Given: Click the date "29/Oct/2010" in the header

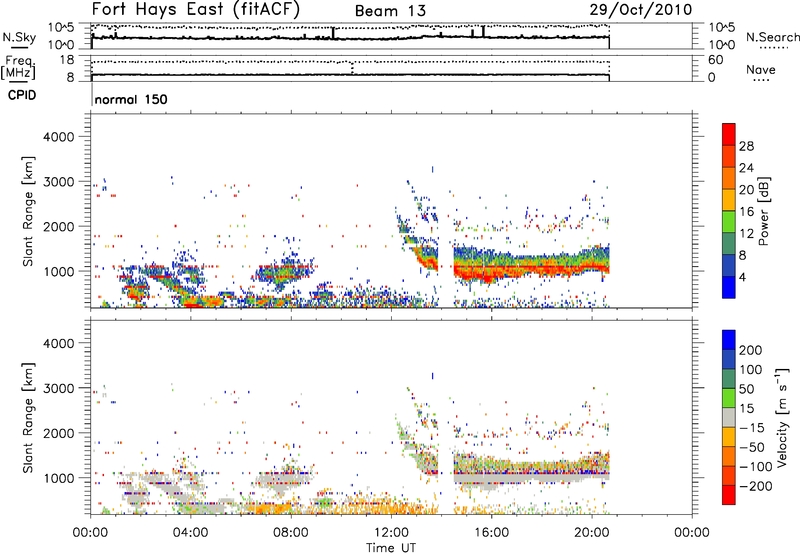Looking at the screenshot, I should tap(641, 10).
